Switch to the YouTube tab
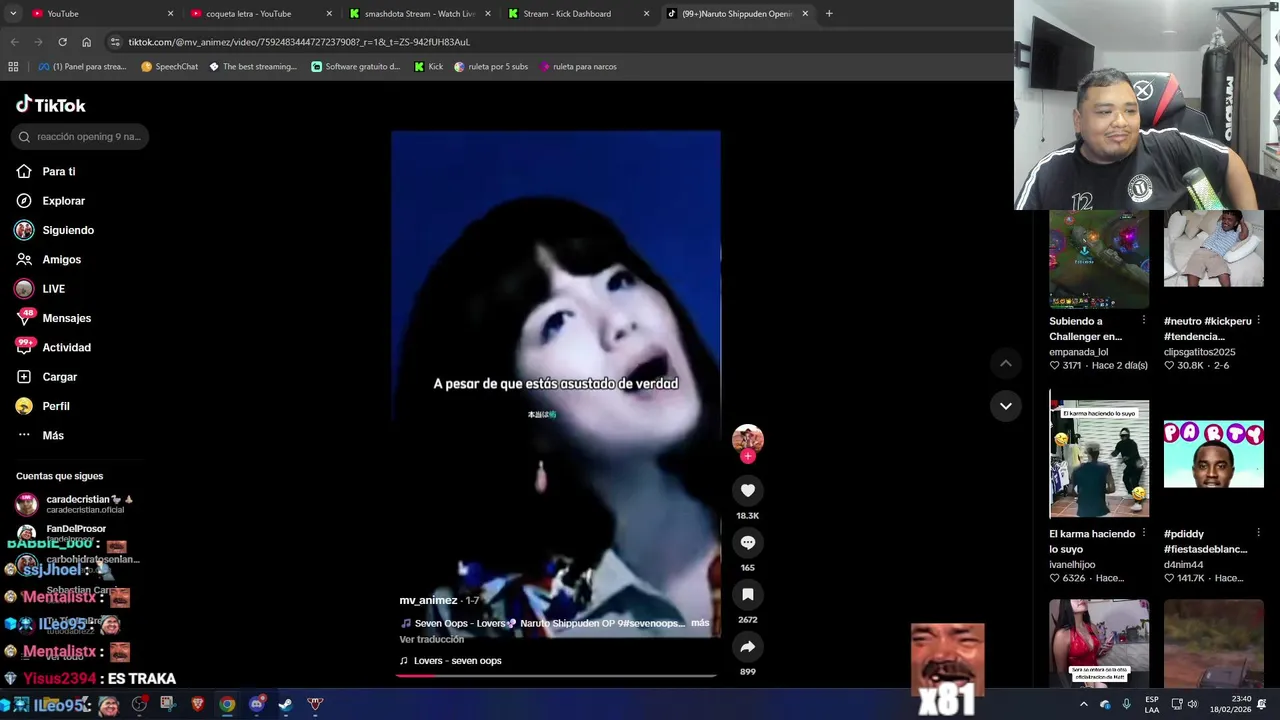1280x720 pixels. pyautogui.click(x=103, y=14)
